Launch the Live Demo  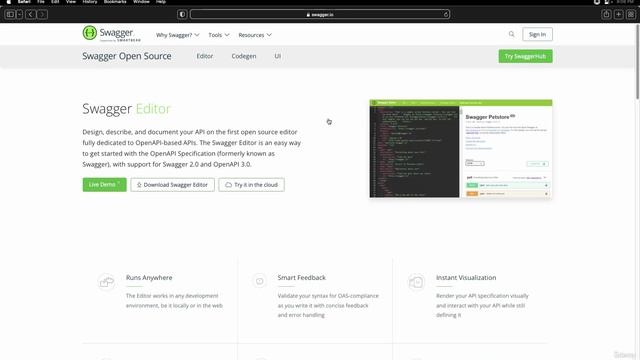(104, 184)
